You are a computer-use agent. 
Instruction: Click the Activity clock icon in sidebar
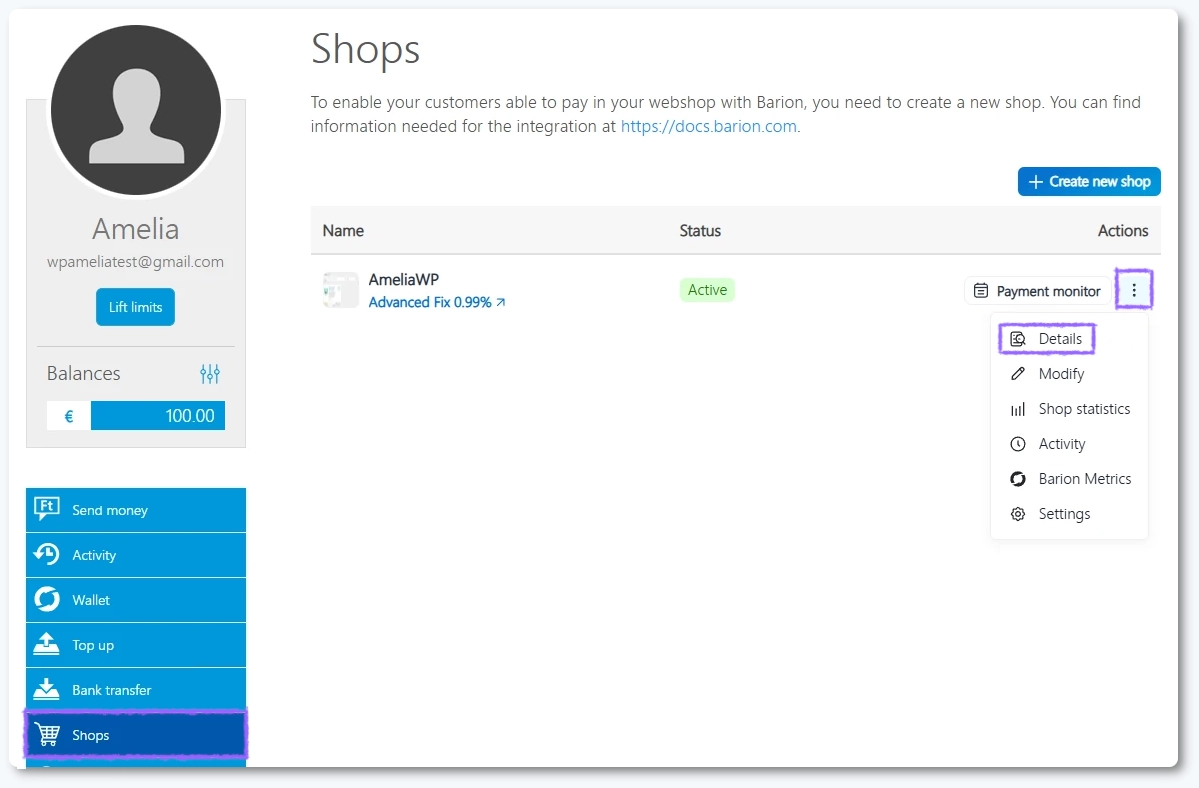point(47,555)
